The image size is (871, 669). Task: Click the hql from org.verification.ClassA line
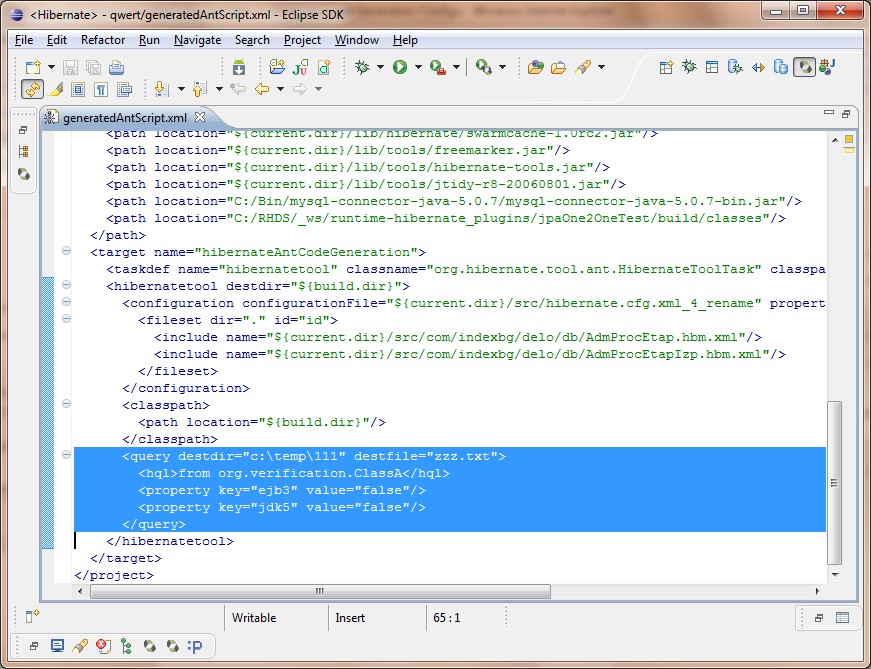294,473
